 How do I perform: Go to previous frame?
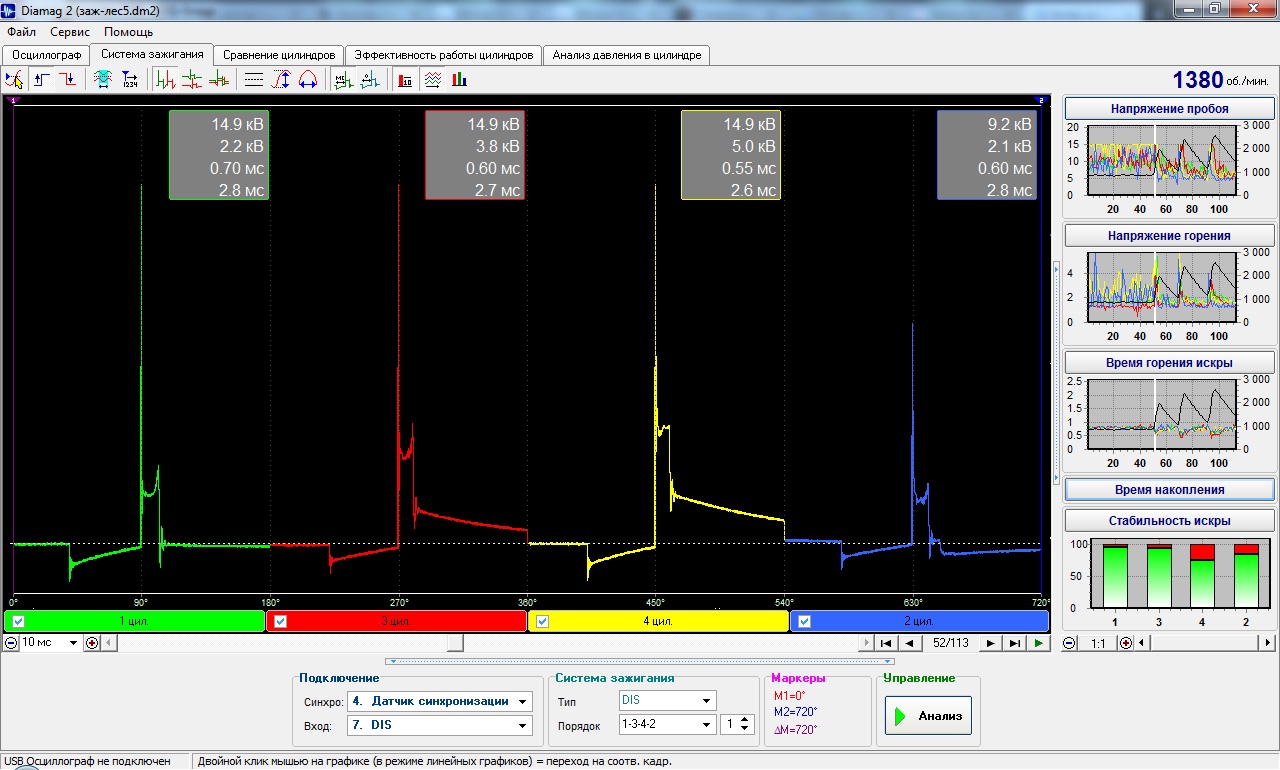click(910, 643)
